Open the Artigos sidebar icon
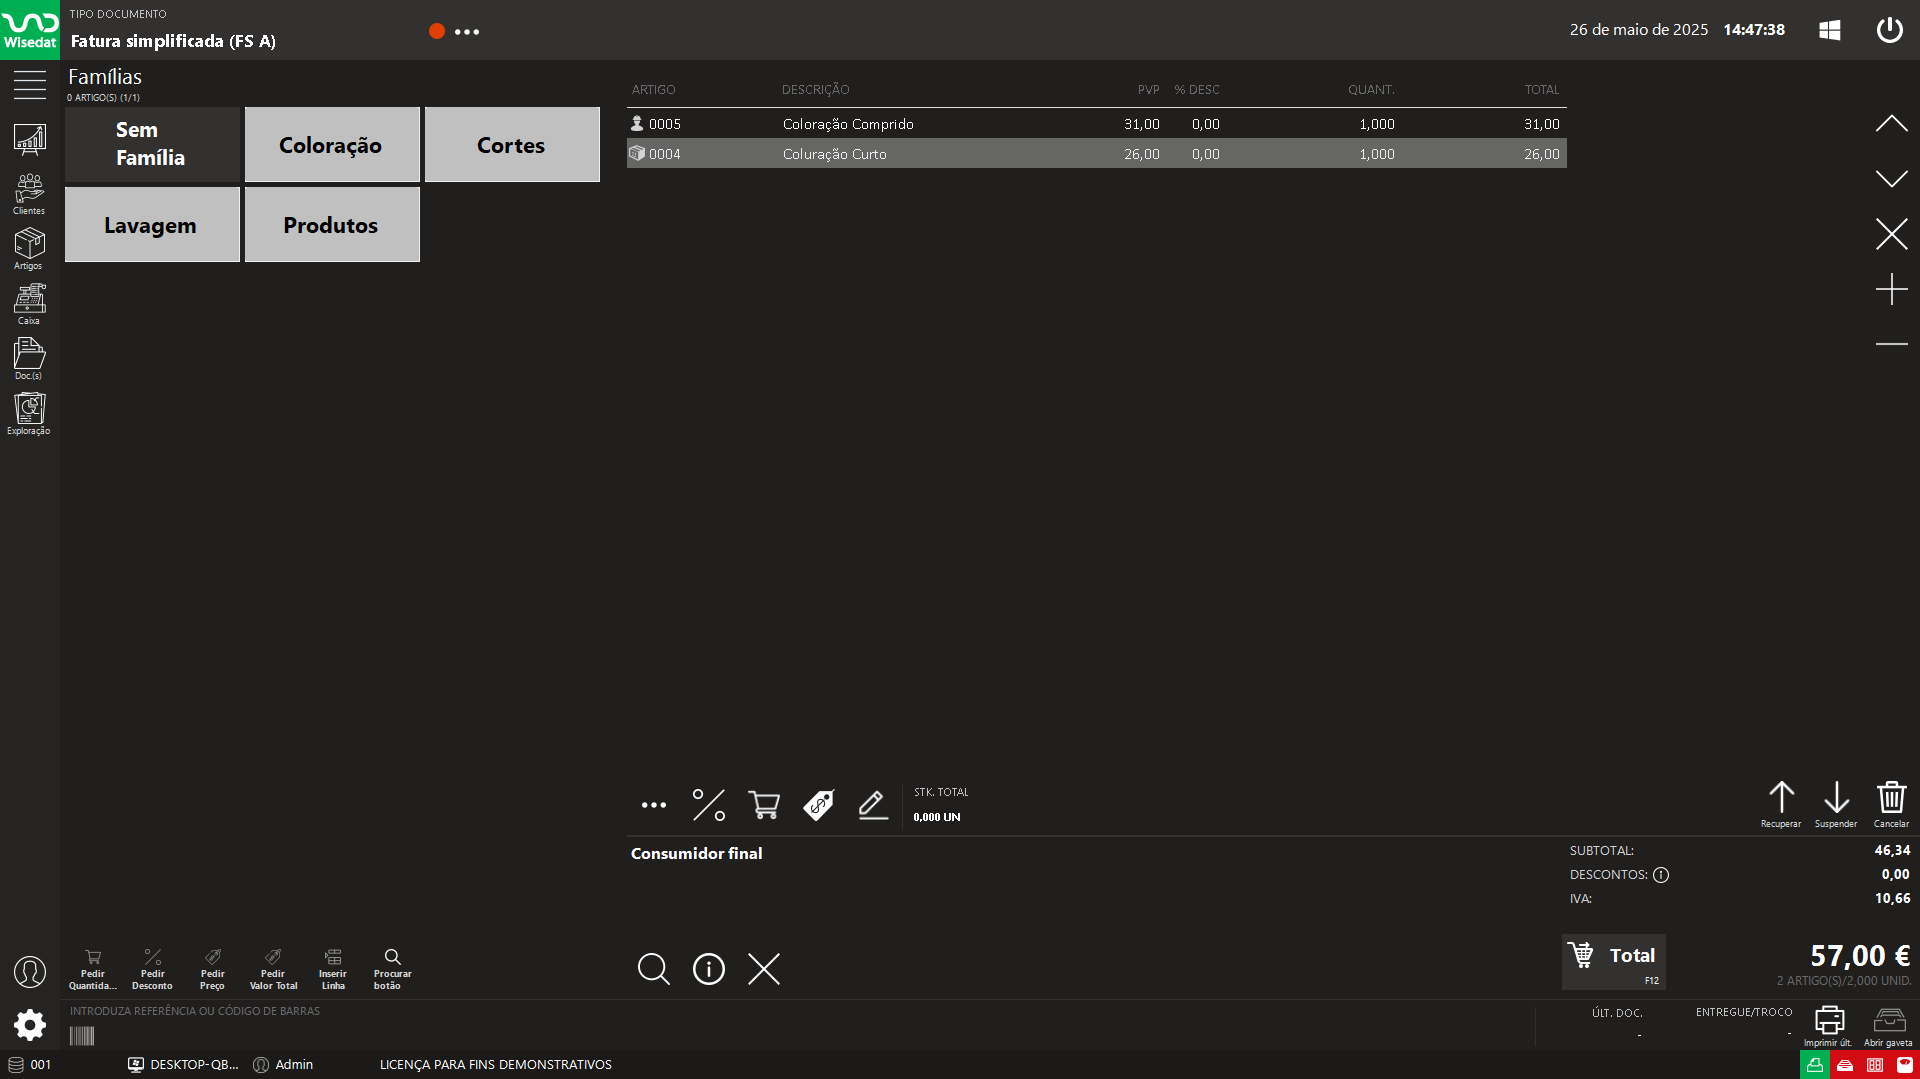 click(x=29, y=248)
